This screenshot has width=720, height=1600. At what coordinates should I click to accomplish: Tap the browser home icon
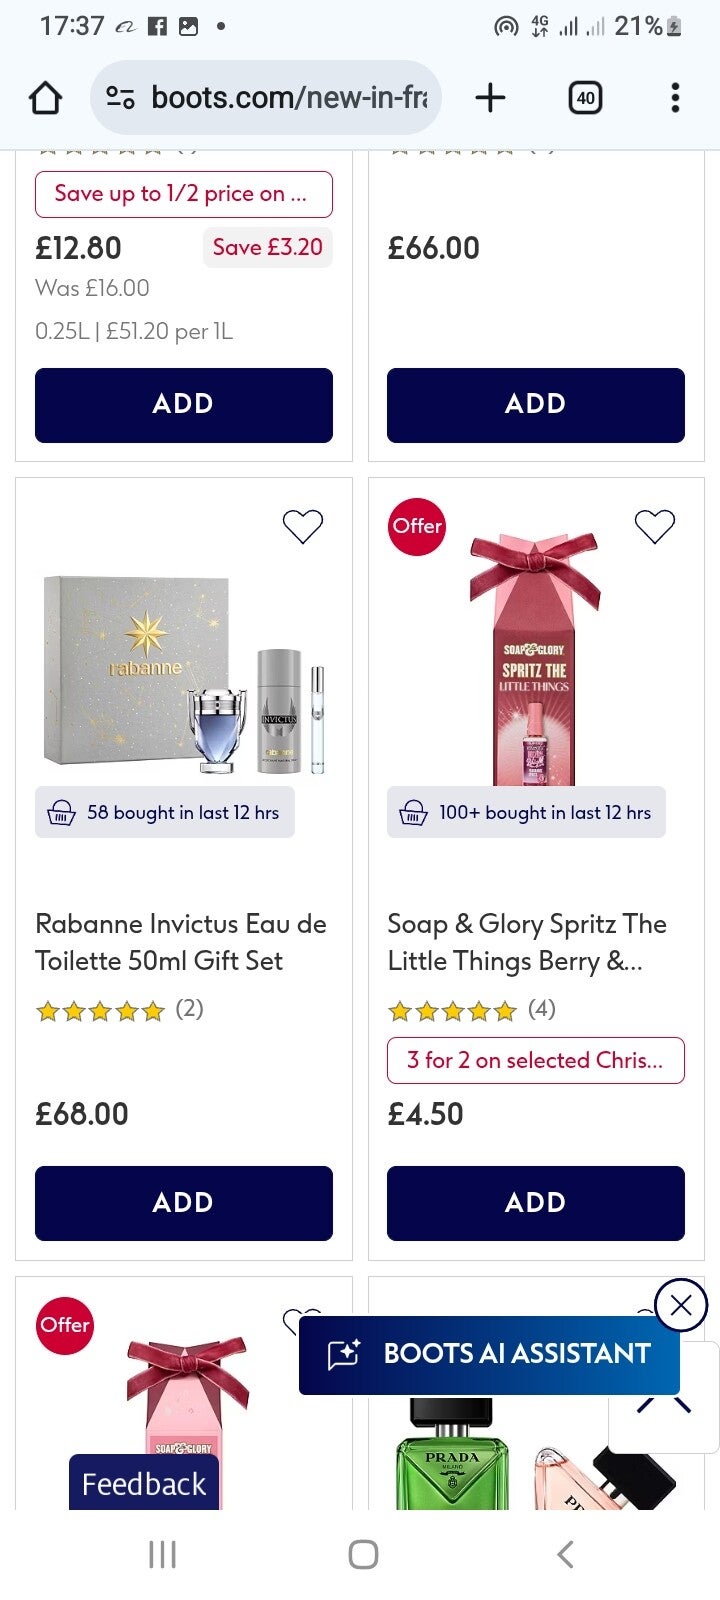pyautogui.click(x=45, y=98)
